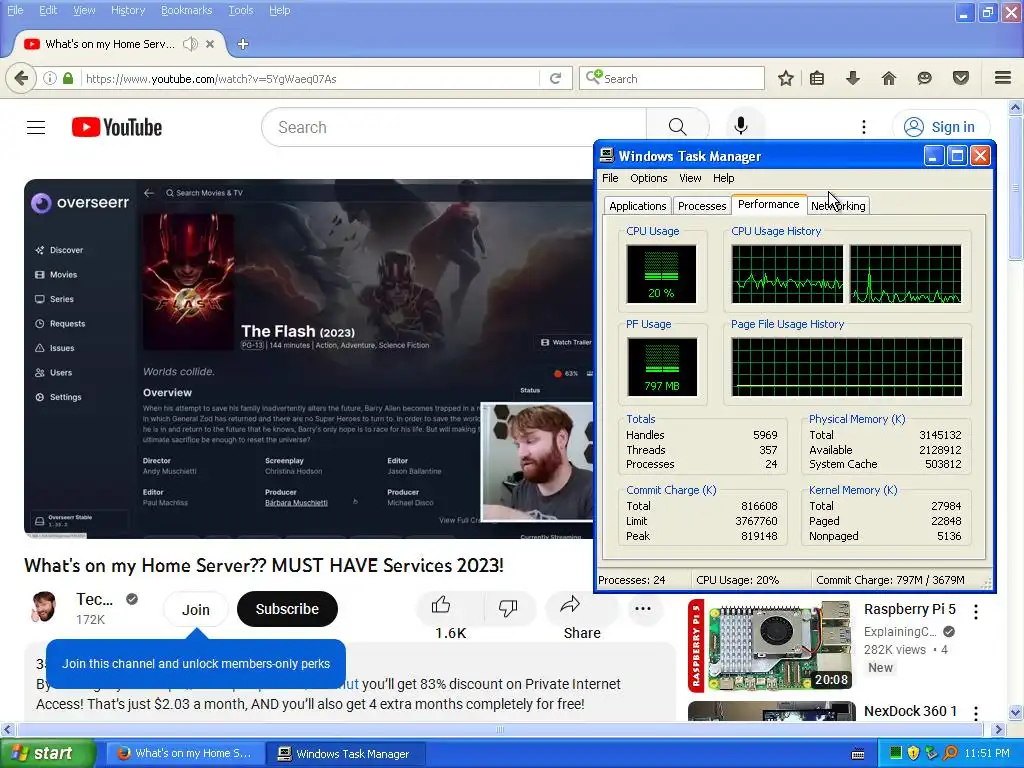Open Task Manager View menu
This screenshot has height=768, width=1024.
[690, 178]
